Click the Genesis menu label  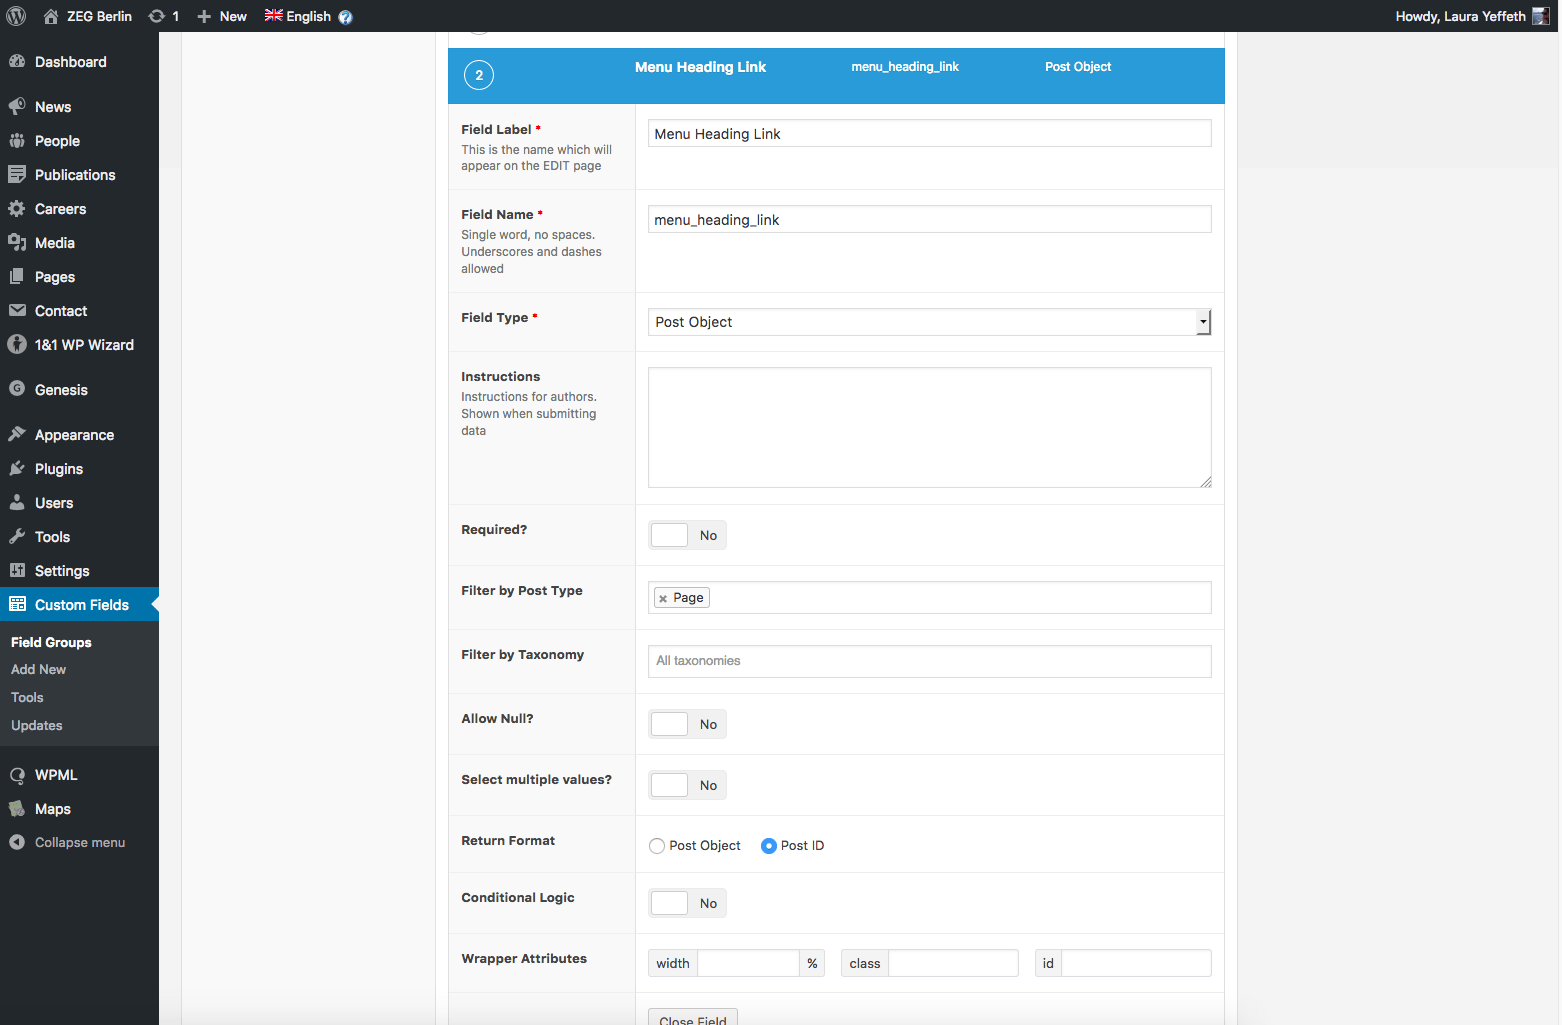click(x=61, y=389)
